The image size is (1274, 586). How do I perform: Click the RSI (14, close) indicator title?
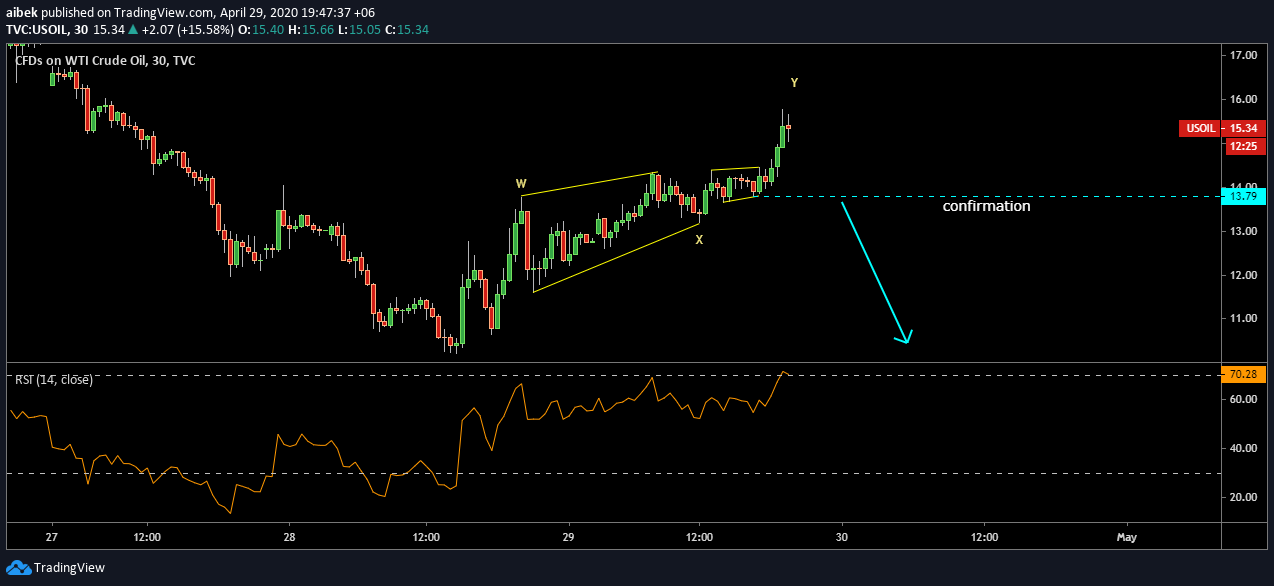click(x=54, y=379)
